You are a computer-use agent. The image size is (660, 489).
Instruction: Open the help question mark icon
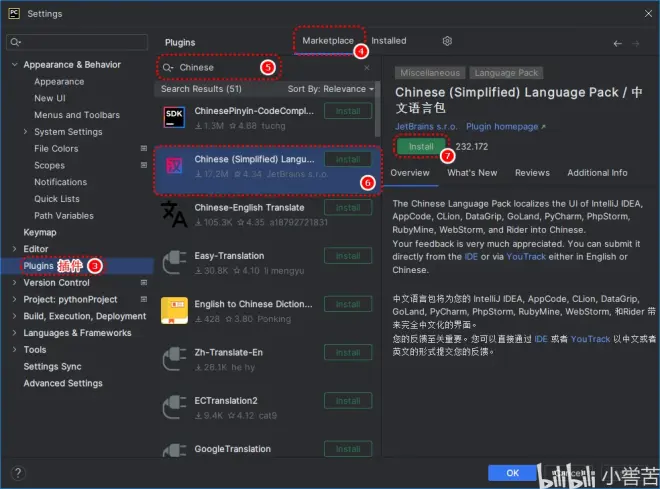tap(18, 473)
